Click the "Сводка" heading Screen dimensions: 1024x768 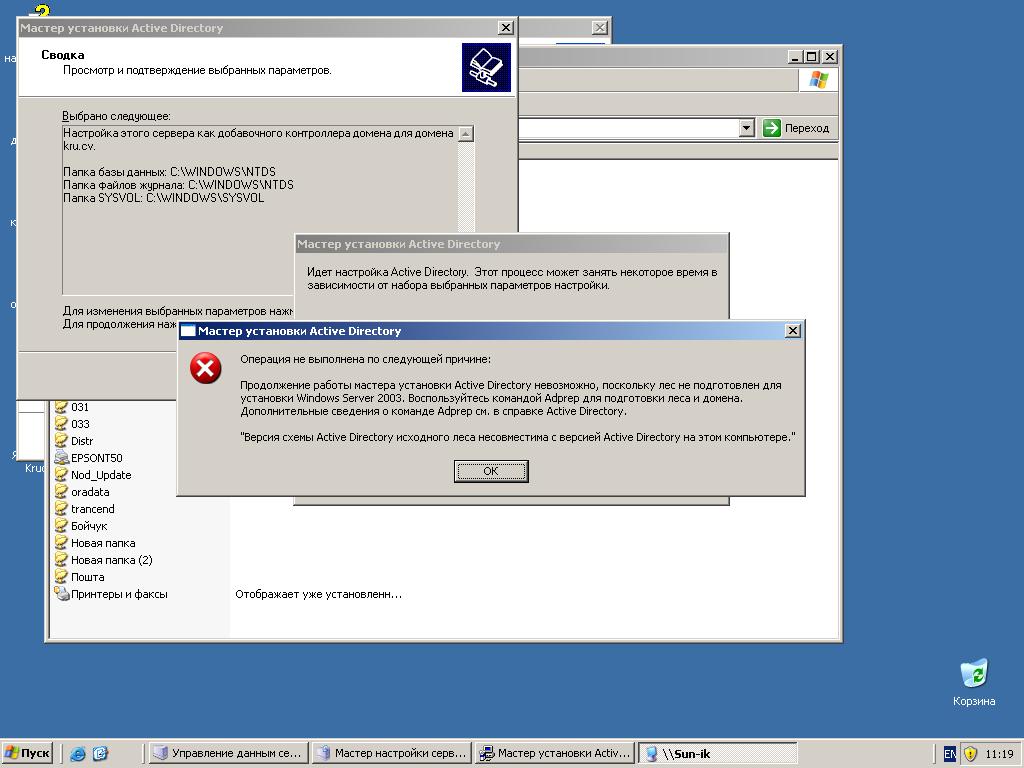coord(63,55)
